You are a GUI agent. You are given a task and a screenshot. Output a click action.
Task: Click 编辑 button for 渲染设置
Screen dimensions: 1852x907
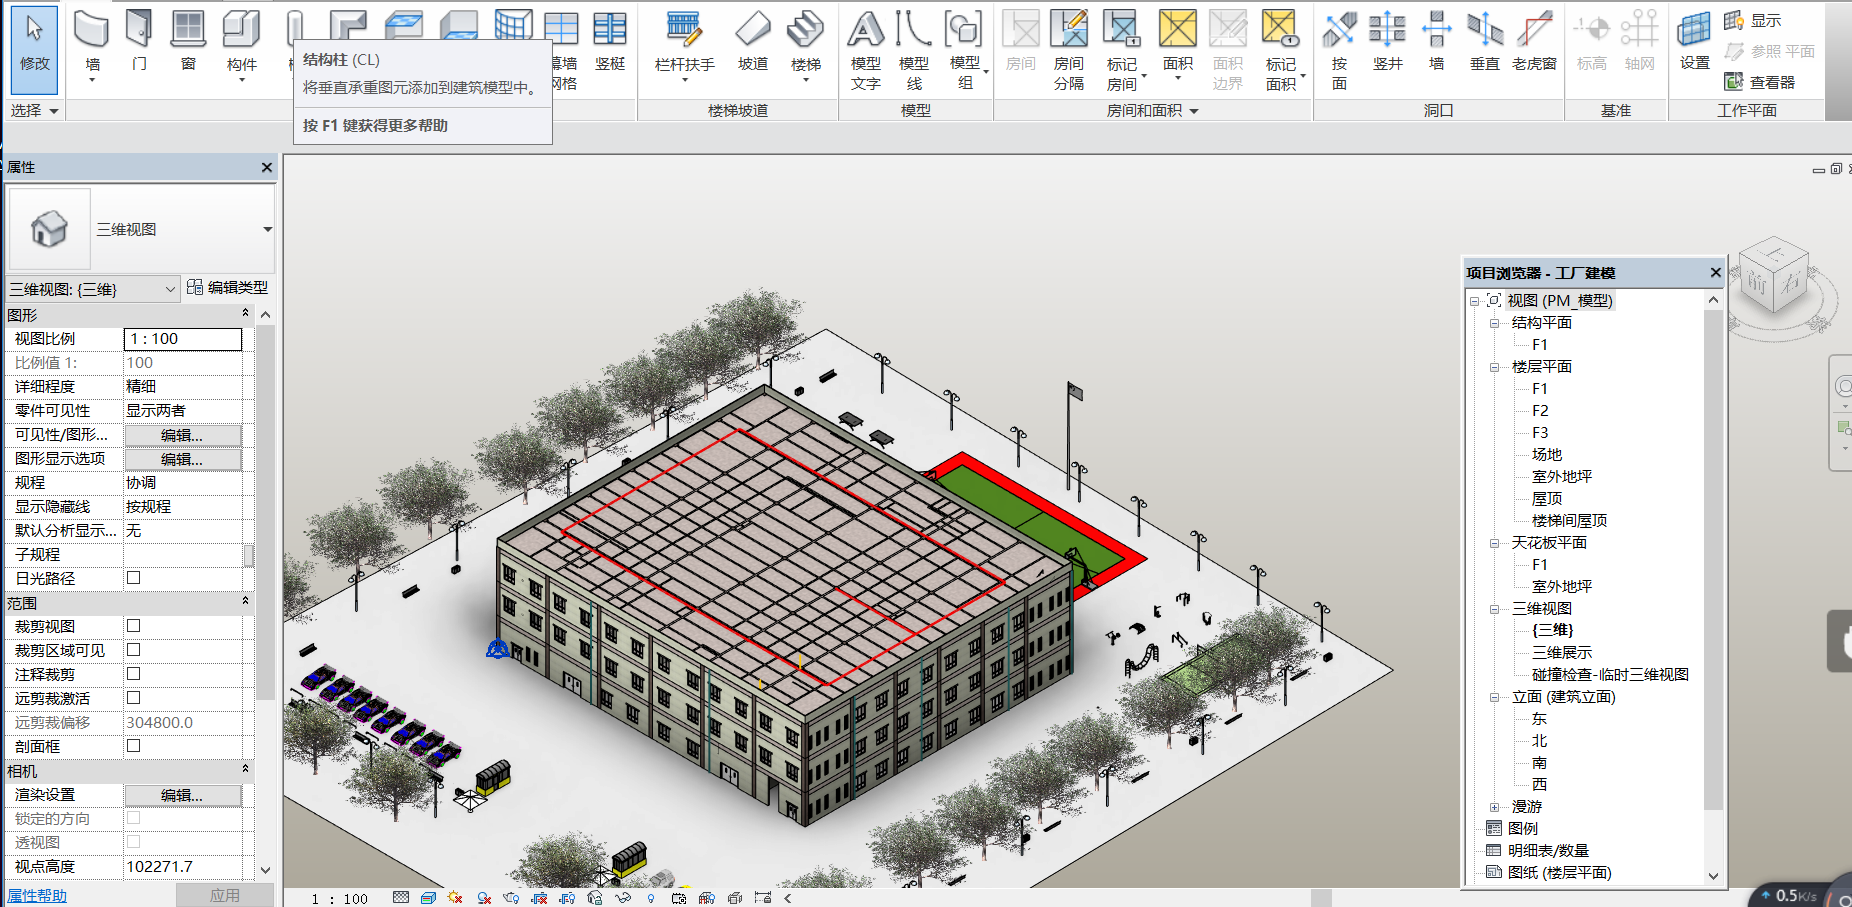[x=182, y=795]
